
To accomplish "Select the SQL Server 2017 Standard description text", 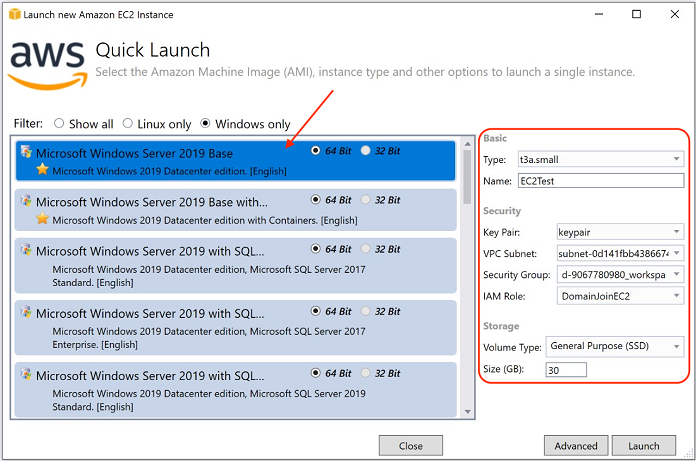I will pyautogui.click(x=209, y=276).
